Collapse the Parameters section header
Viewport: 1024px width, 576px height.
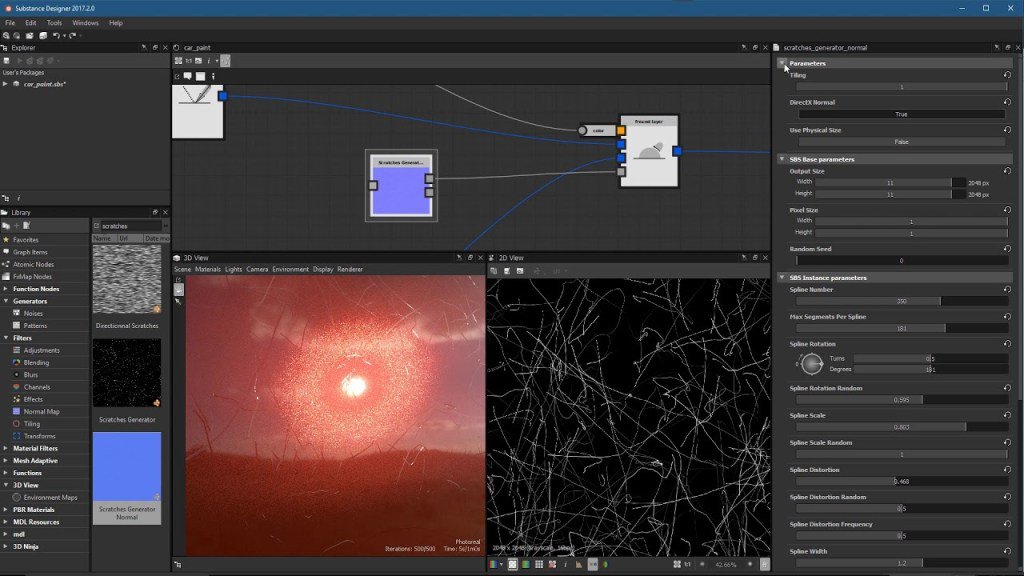783,63
